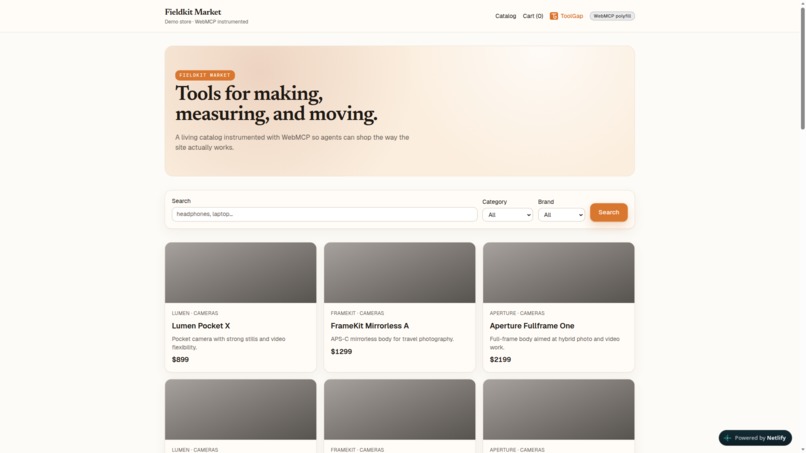Open Aperture Fullframe One product image
This screenshot has width=806, height=453.
[559, 273]
